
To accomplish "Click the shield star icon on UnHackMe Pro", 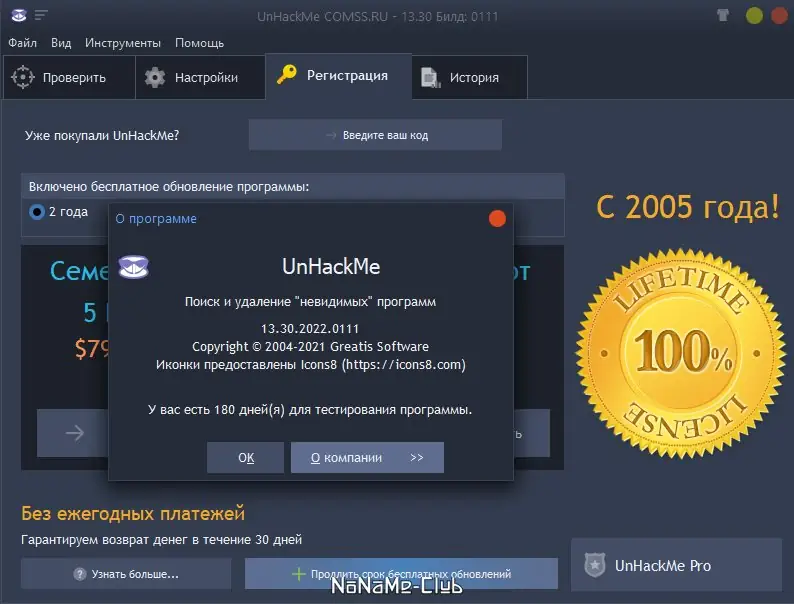I will [x=594, y=565].
